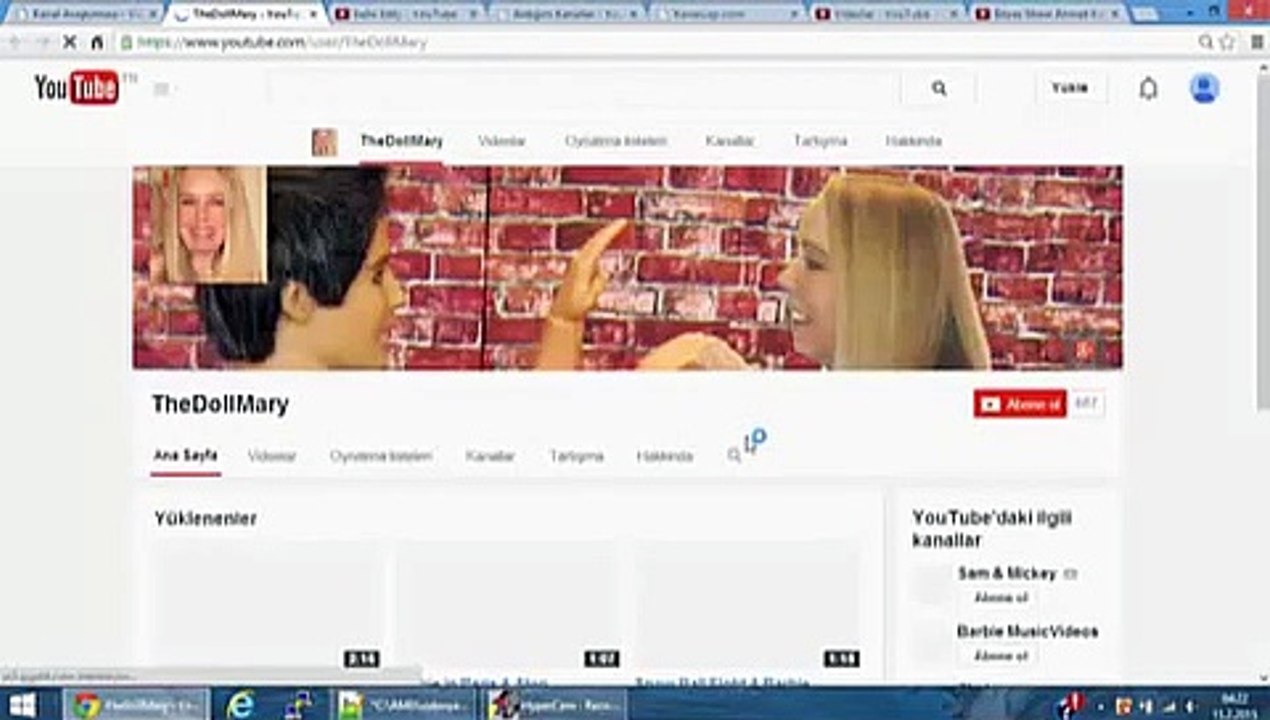1270x720 pixels.
Task: Click the browser forward arrow
Action: tap(43, 42)
